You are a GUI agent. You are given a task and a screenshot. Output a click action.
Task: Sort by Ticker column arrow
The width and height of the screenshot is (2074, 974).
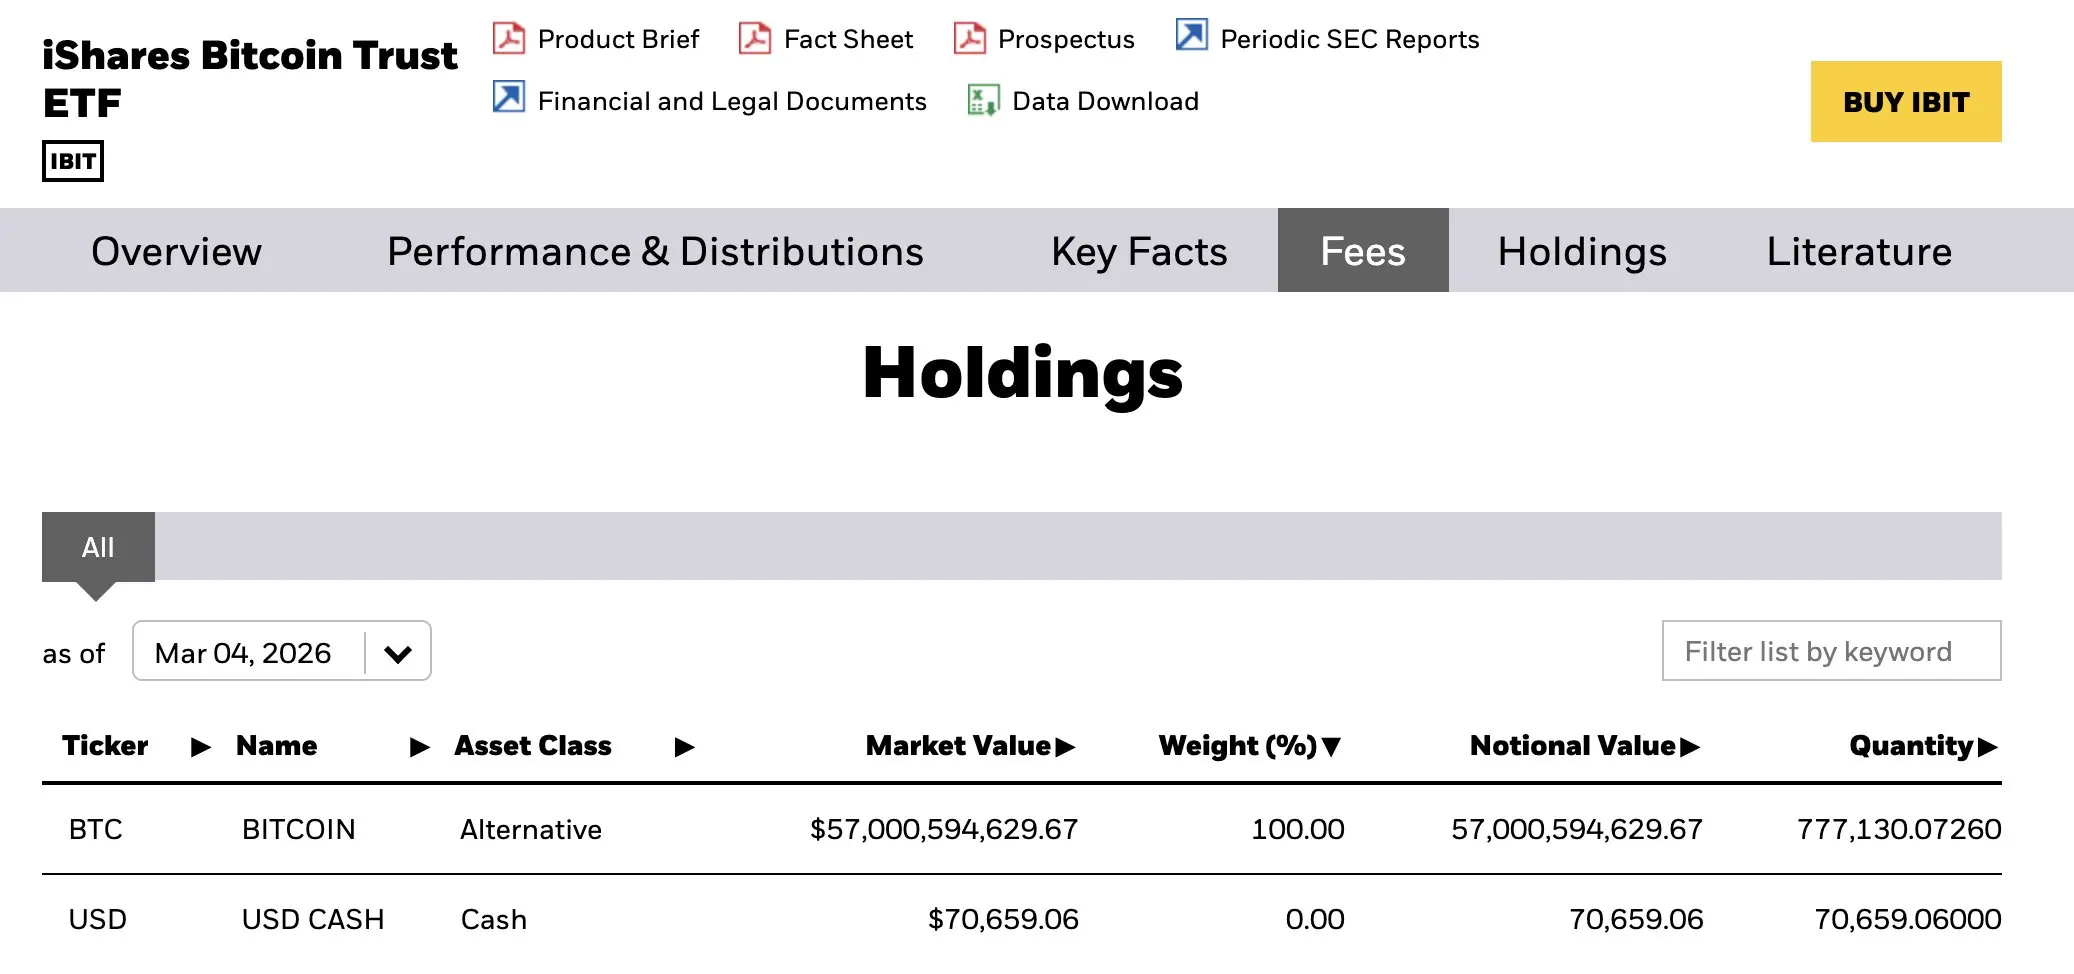click(201, 747)
